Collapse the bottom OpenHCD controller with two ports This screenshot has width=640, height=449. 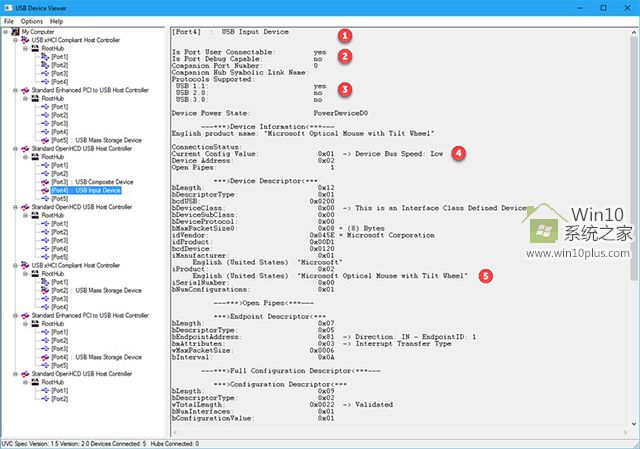pyautogui.click(x=16, y=374)
